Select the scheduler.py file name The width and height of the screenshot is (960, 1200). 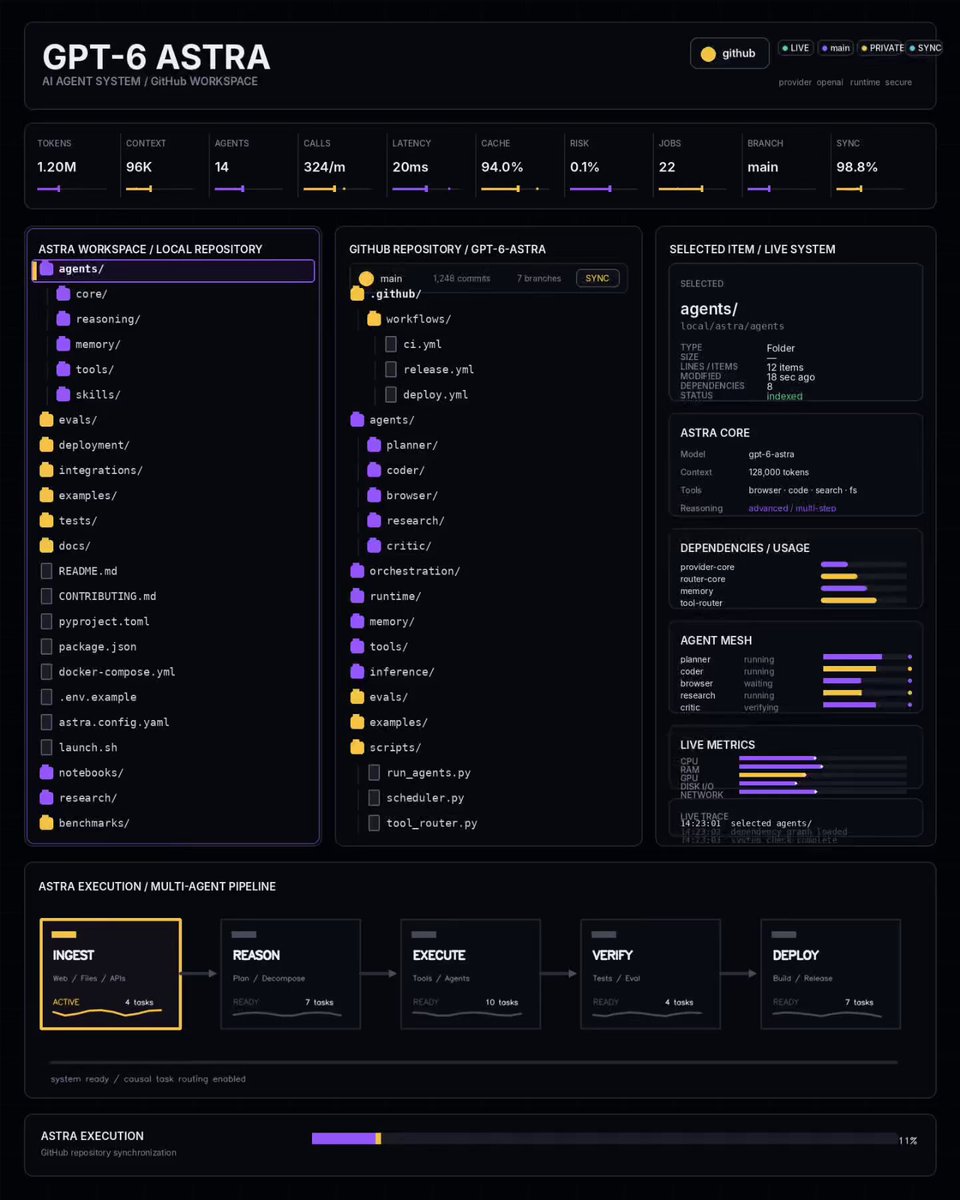coord(425,798)
